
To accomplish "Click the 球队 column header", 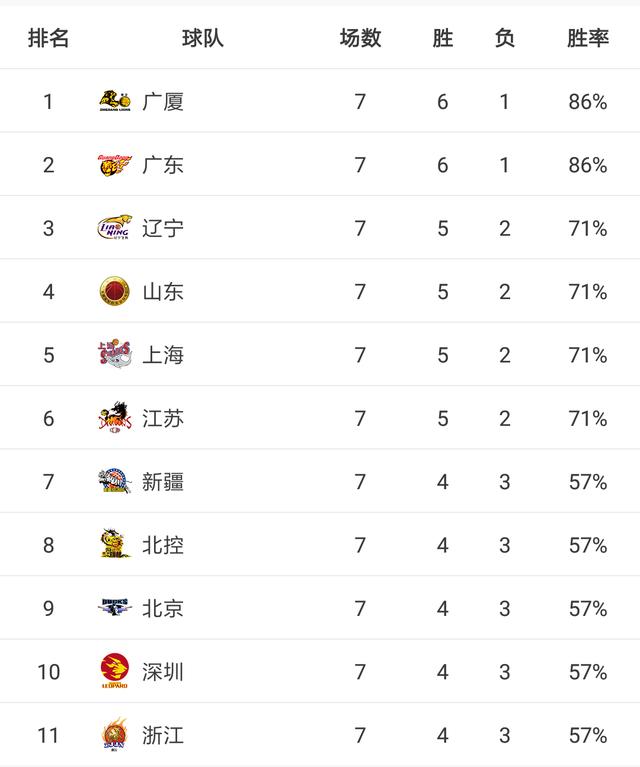I will tap(203, 38).
